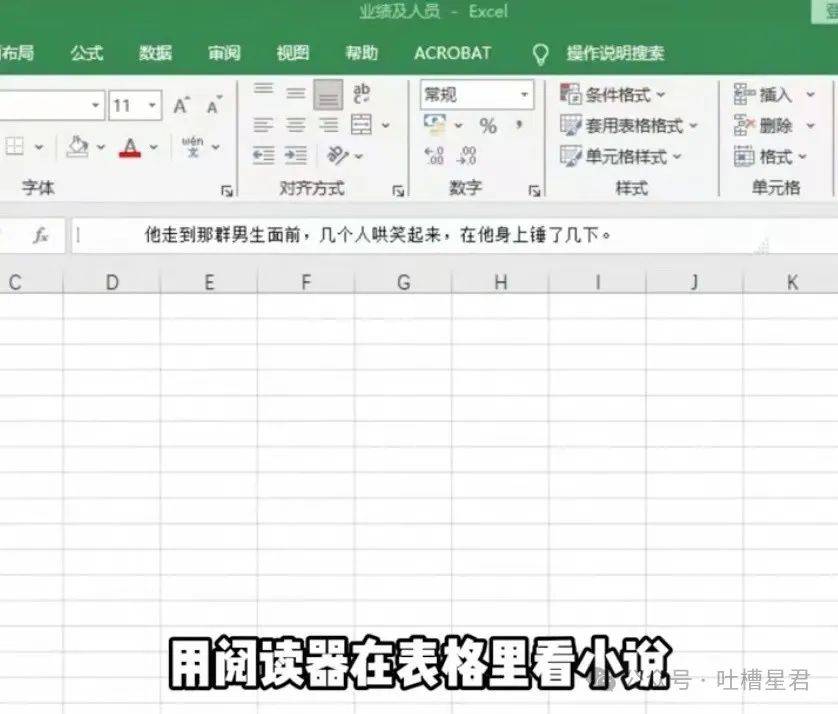838x714 pixels.
Task: Toggle center horizontal alignment
Action: [295, 126]
